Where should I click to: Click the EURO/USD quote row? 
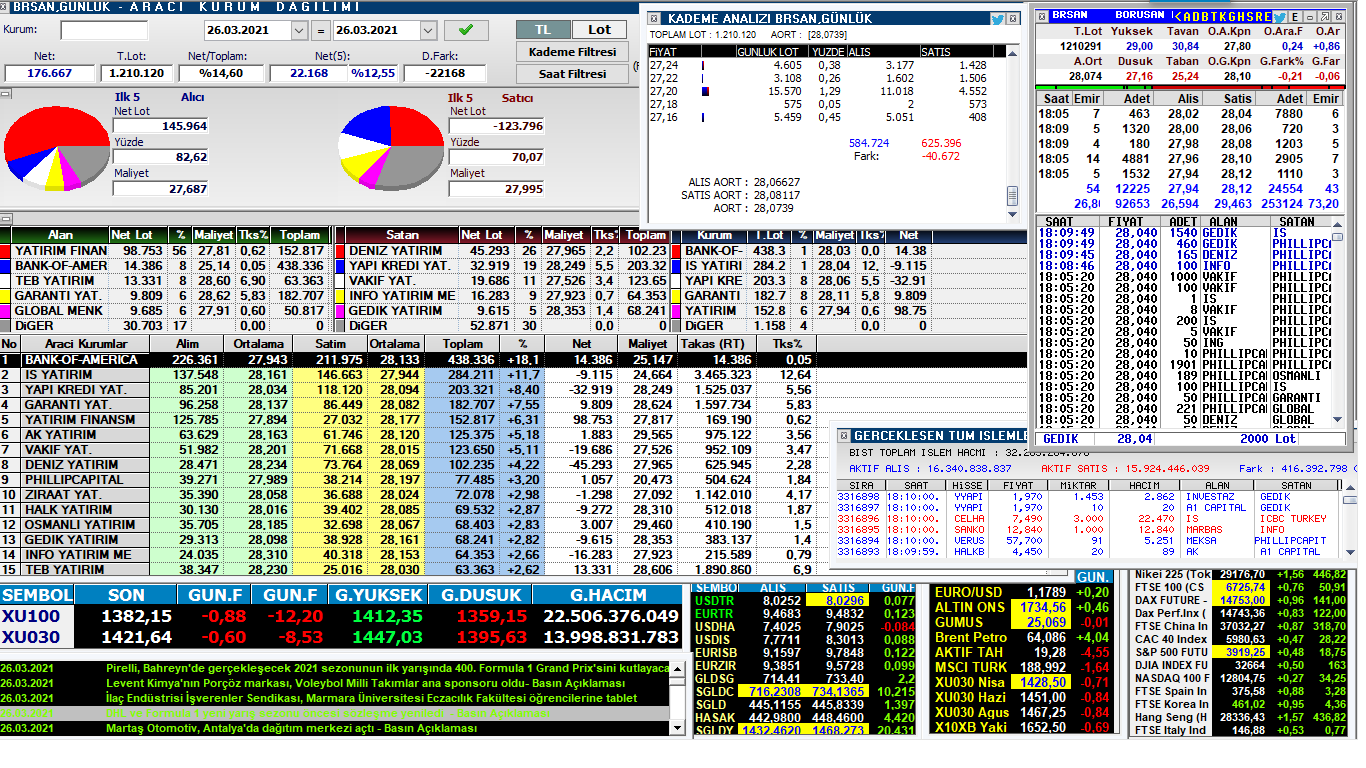1022,592
